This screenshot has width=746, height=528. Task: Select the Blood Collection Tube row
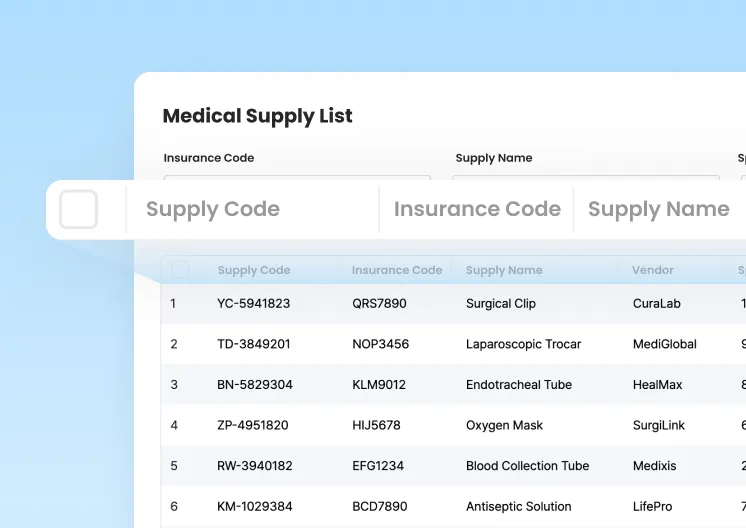pos(527,466)
